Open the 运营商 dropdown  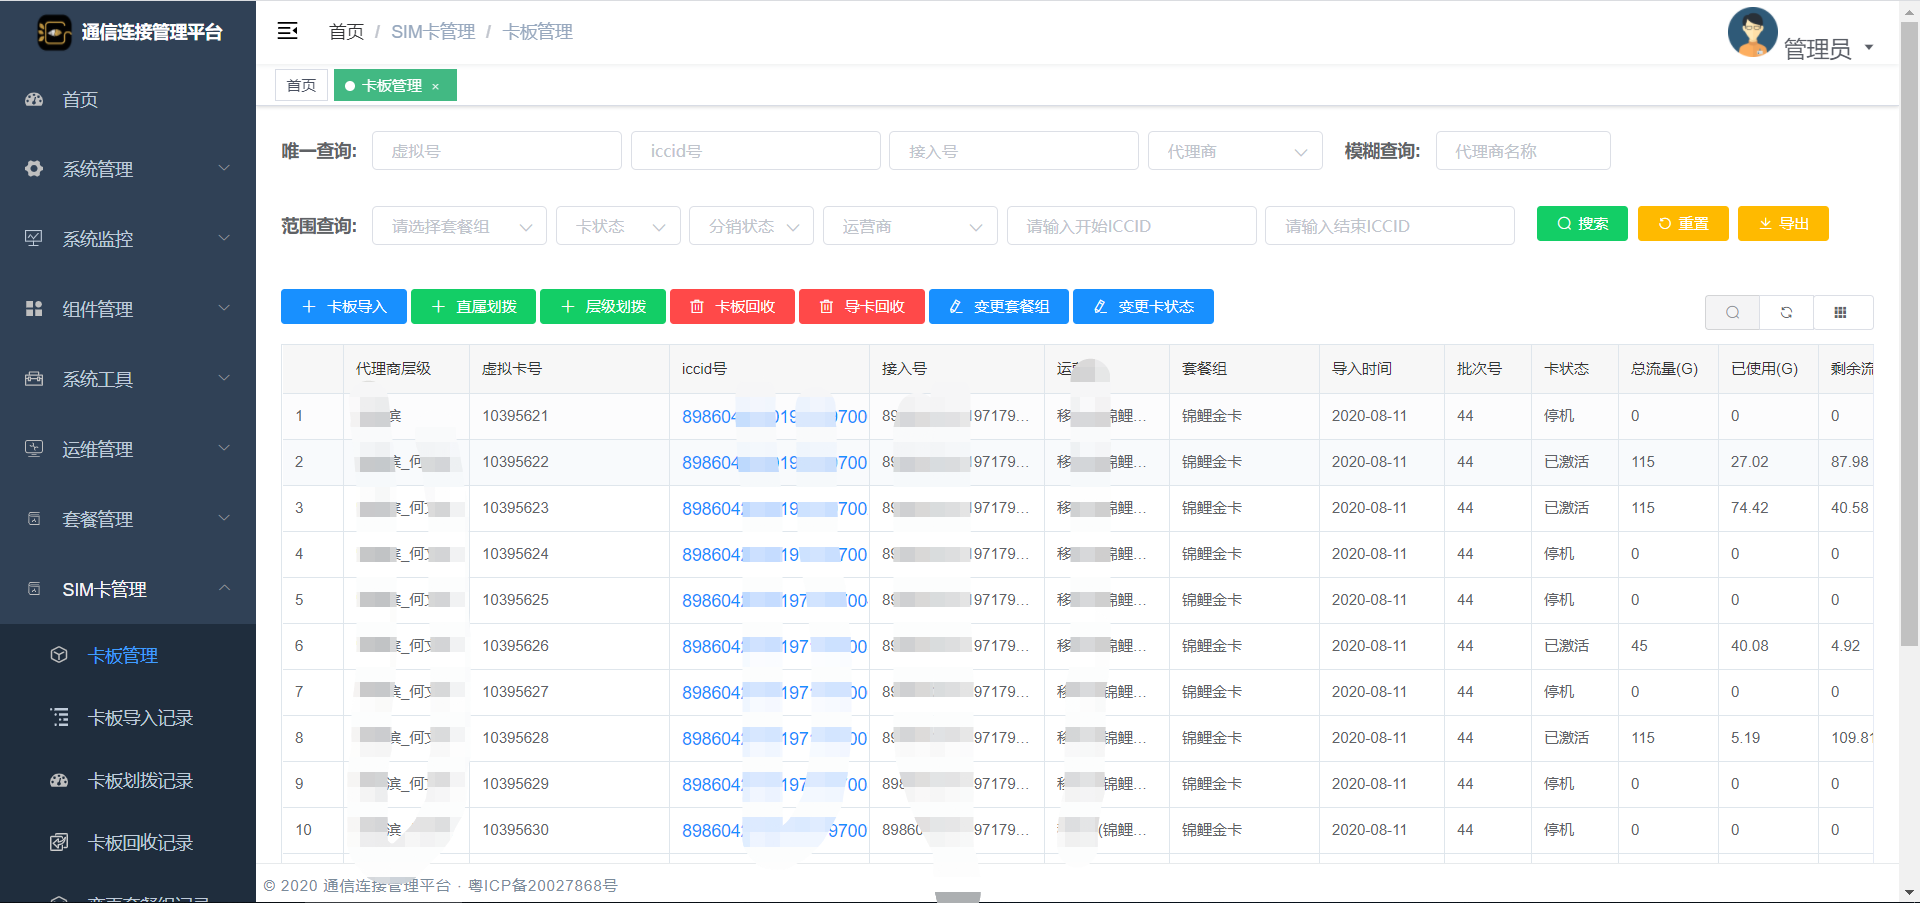pos(910,226)
